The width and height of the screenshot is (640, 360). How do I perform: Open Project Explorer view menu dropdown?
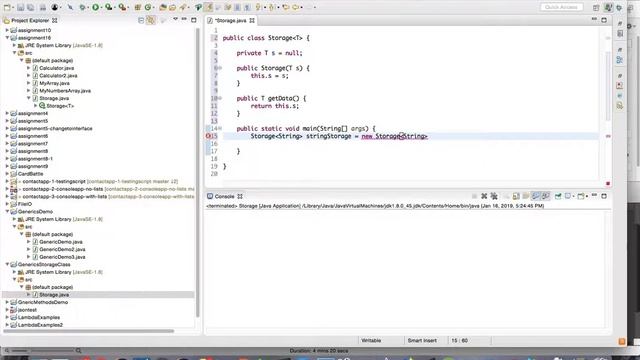pos(176,20)
